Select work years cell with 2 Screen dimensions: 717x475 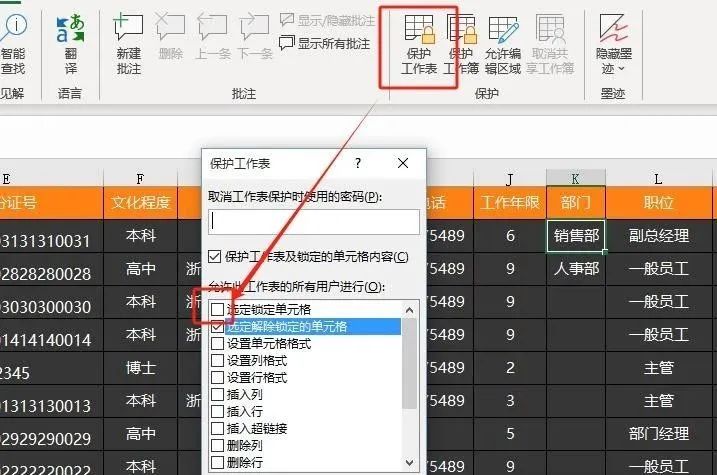[510, 368]
